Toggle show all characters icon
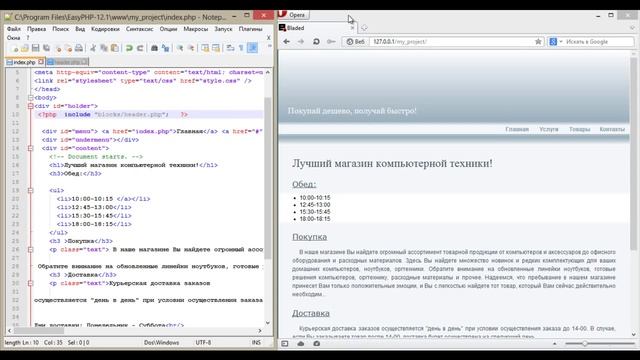The height and width of the screenshot is (360, 640). (241, 48)
